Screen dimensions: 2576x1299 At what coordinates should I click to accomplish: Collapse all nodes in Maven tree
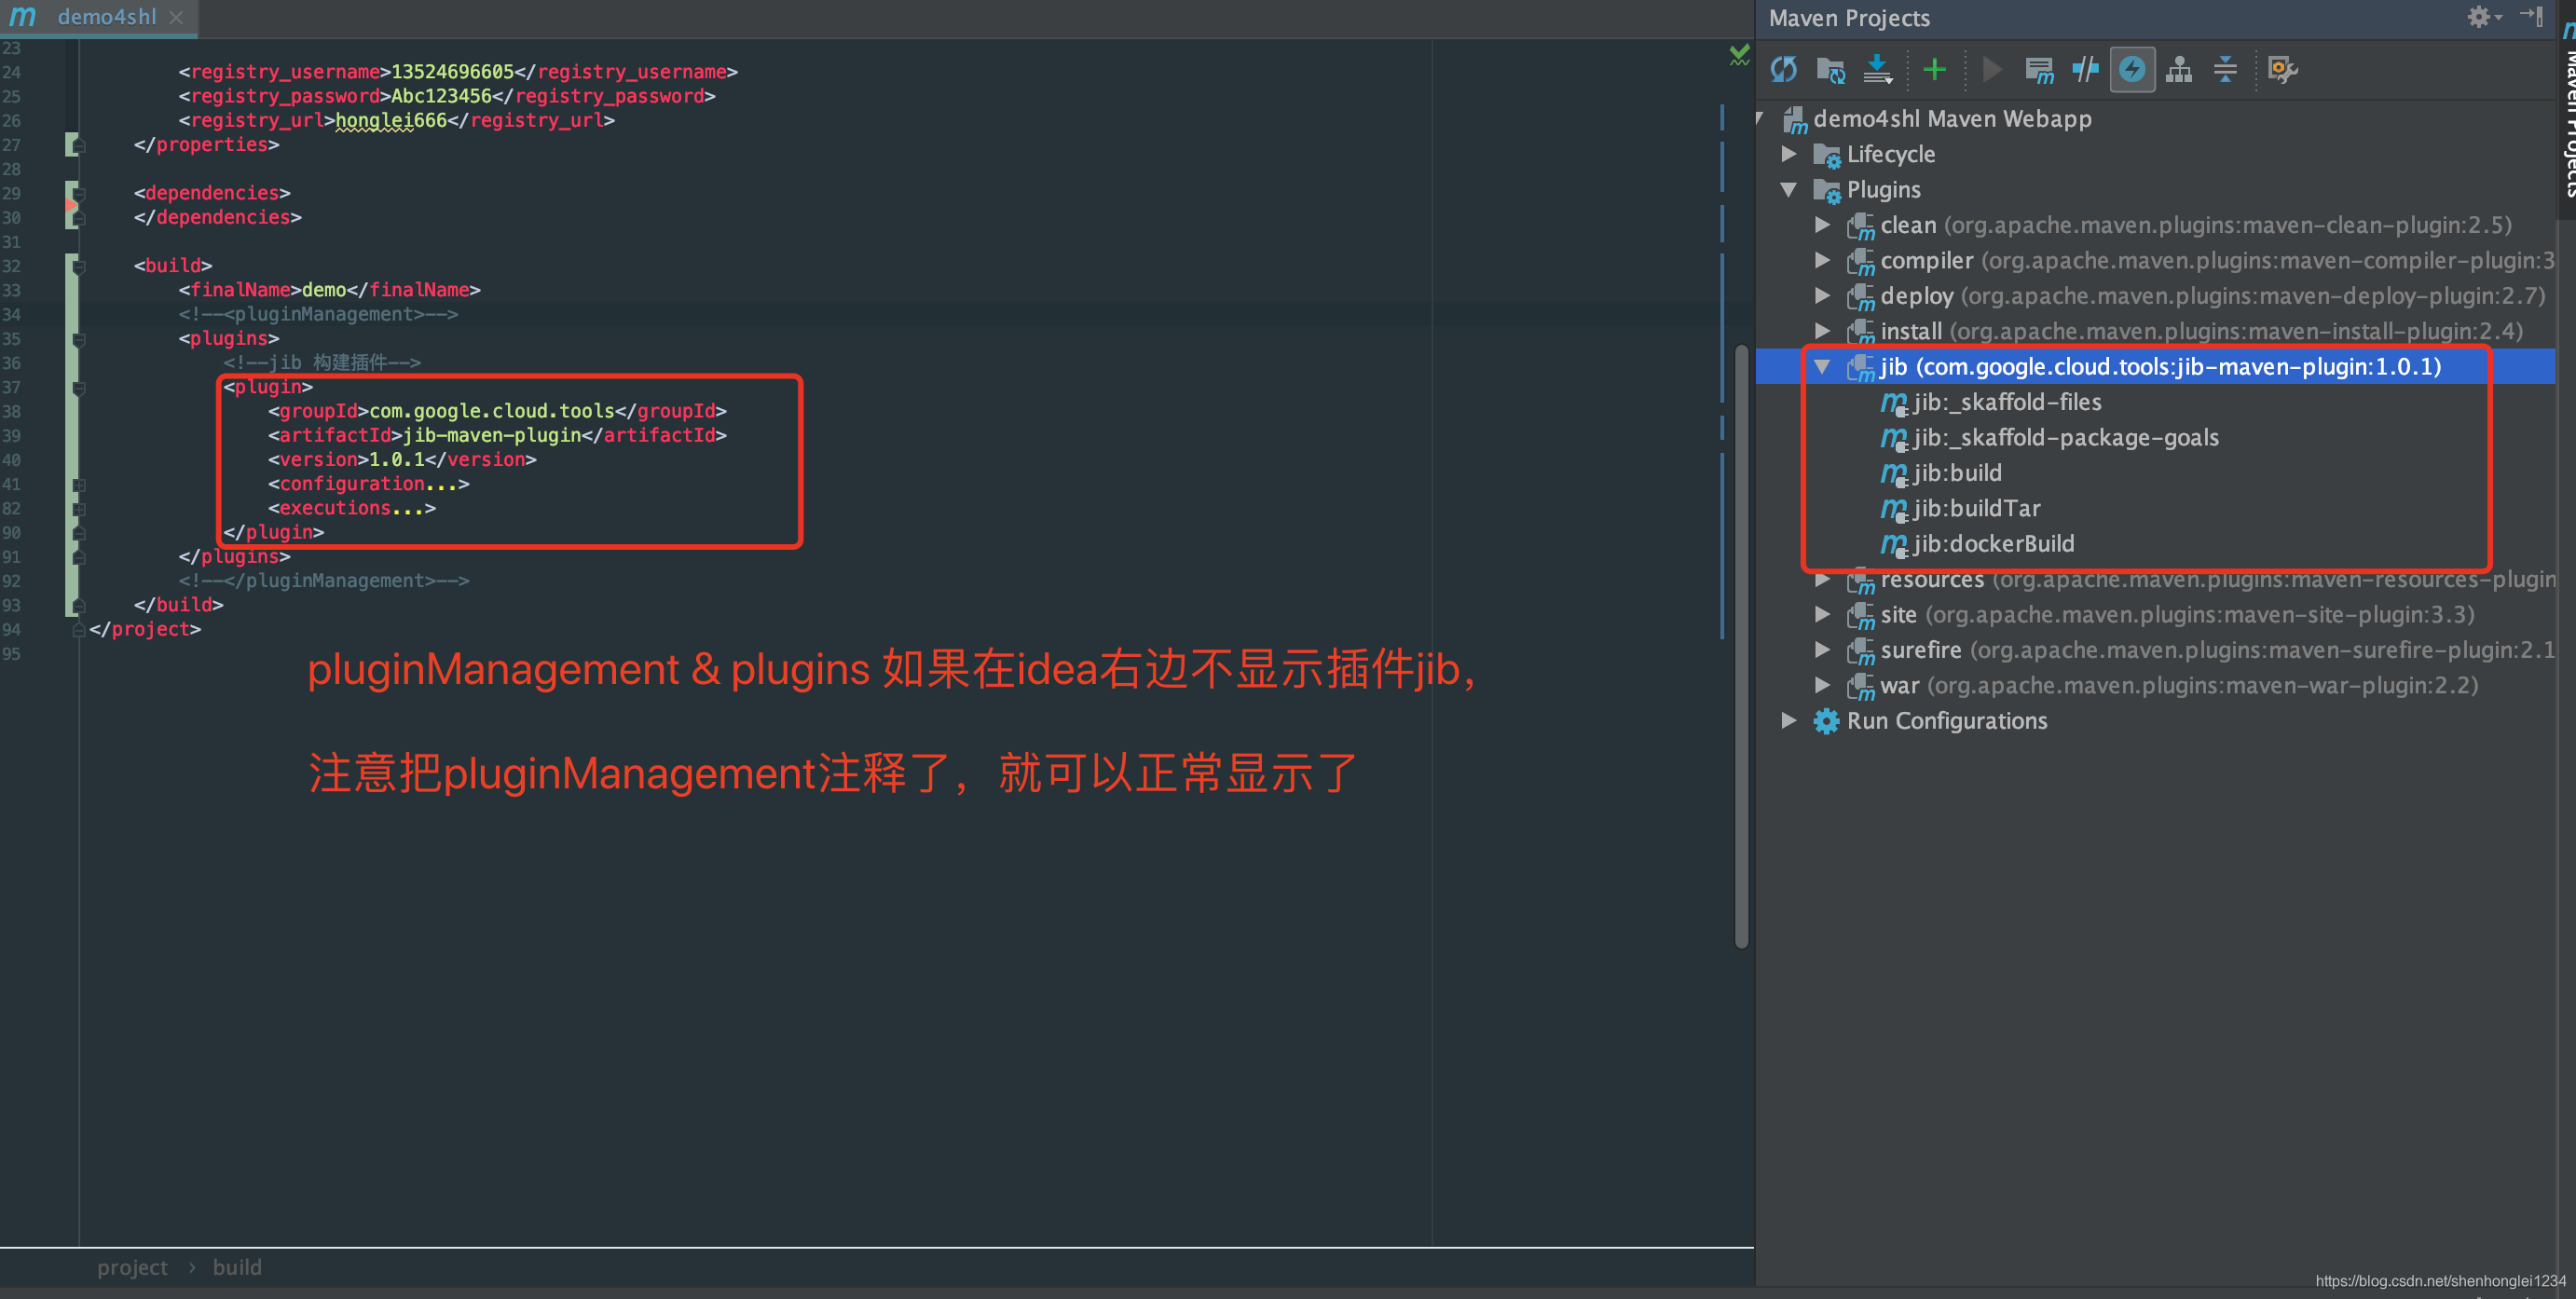(2226, 69)
